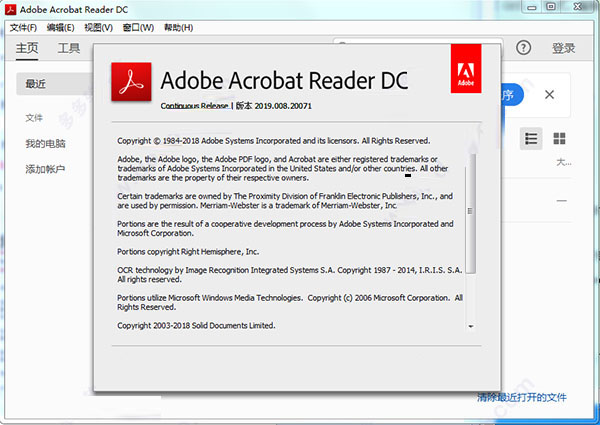The height and width of the screenshot is (425, 600).
Task: Click the Copyright 1984-2018 Adobe line
Action: tap(274, 141)
